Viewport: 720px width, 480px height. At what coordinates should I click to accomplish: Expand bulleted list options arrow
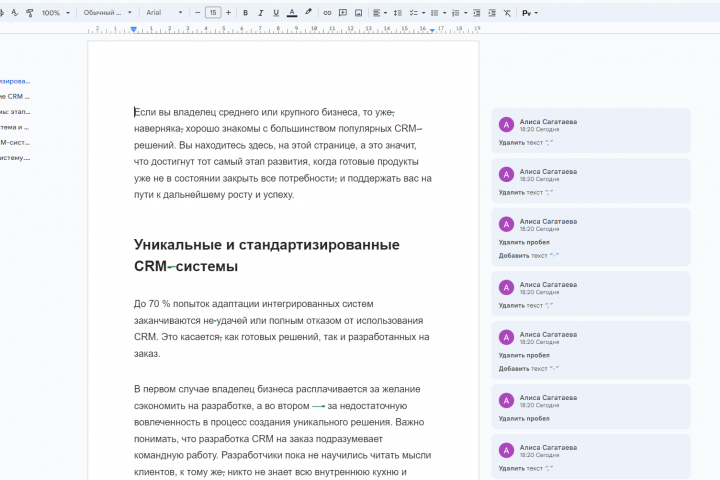pos(444,13)
